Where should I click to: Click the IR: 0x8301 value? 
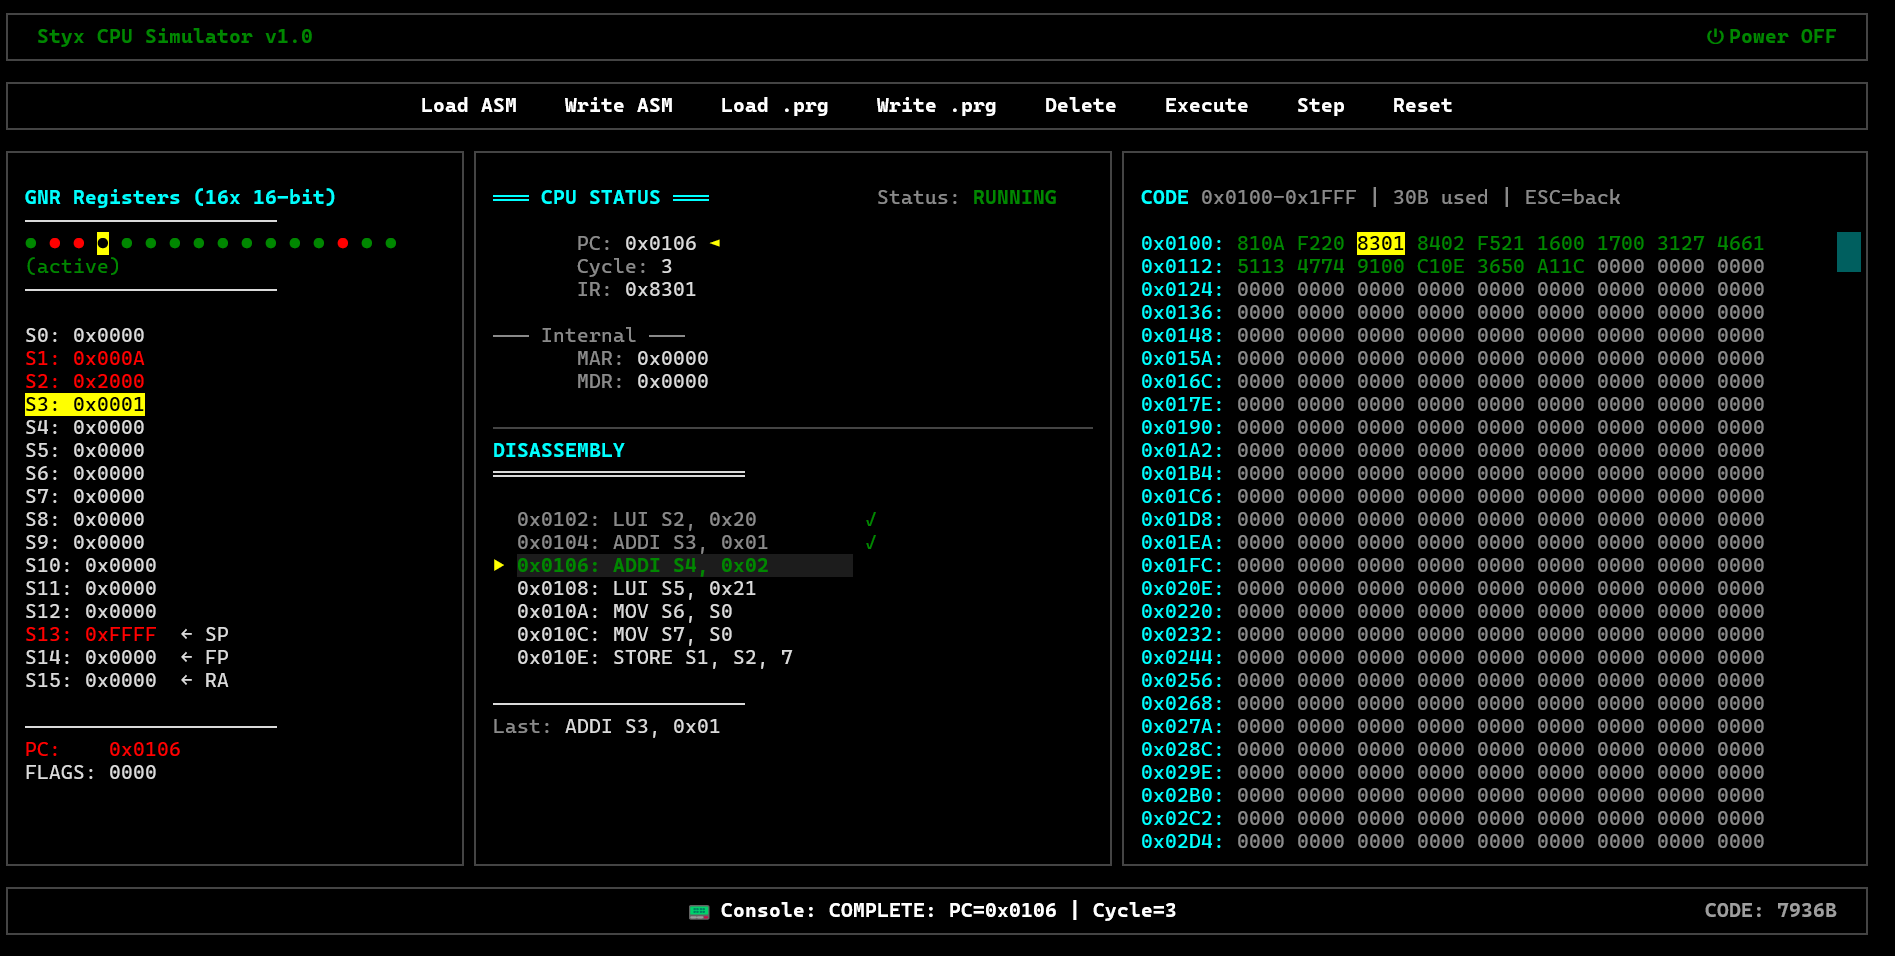tap(637, 289)
